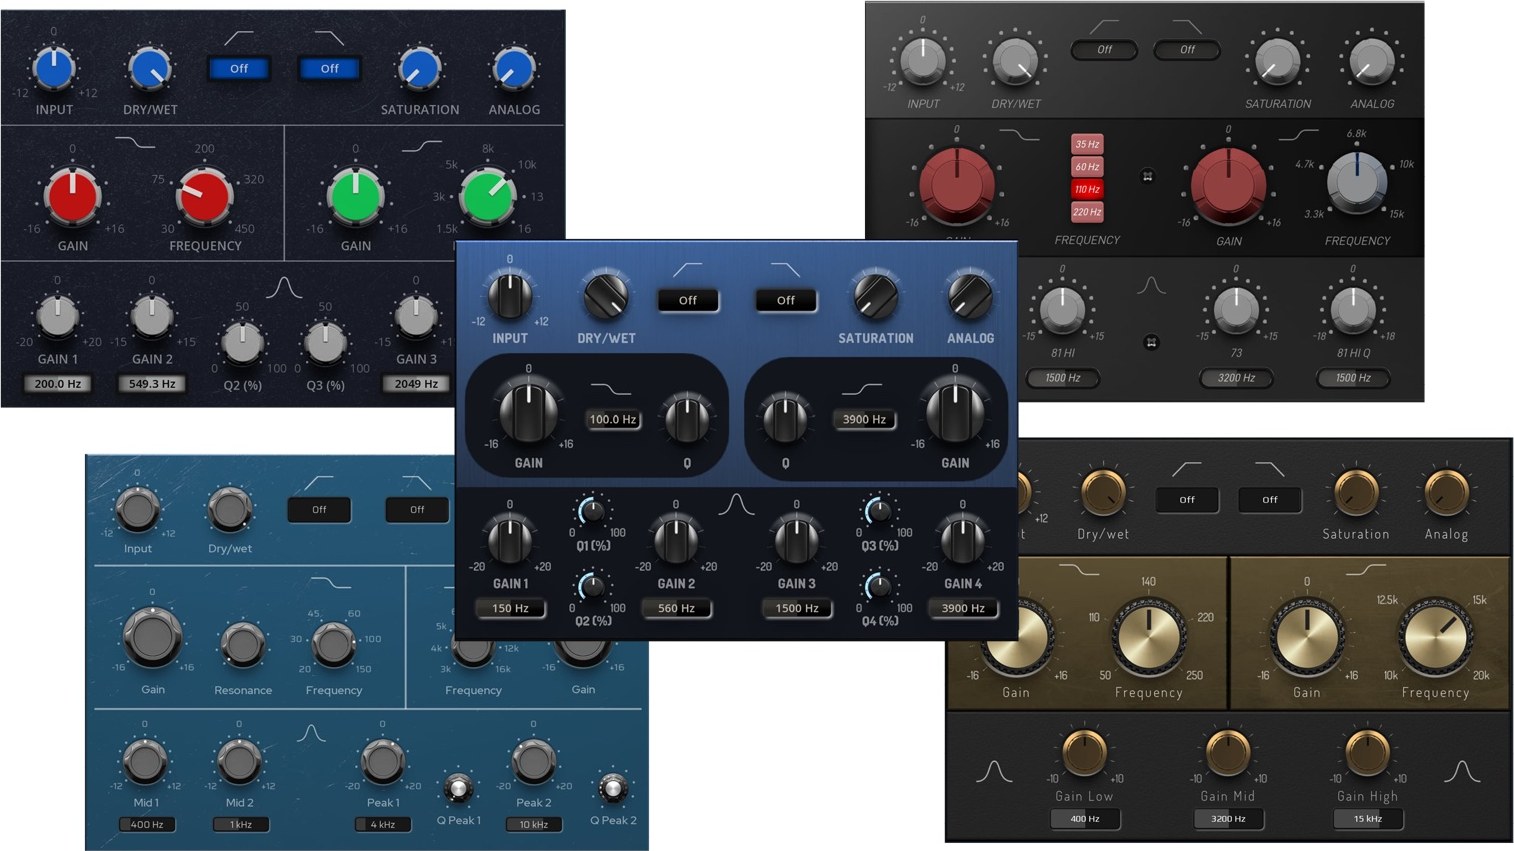1514x851 pixels.
Task: Click the GAIN 3 knob in the center plugin
Action: pos(797,540)
